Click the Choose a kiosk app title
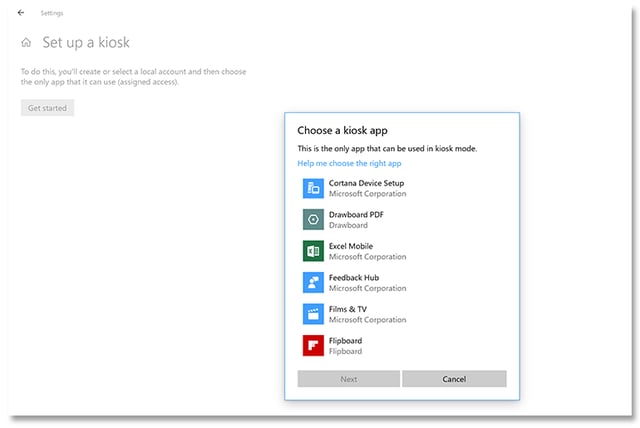The height and width of the screenshot is (428, 640). point(342,131)
